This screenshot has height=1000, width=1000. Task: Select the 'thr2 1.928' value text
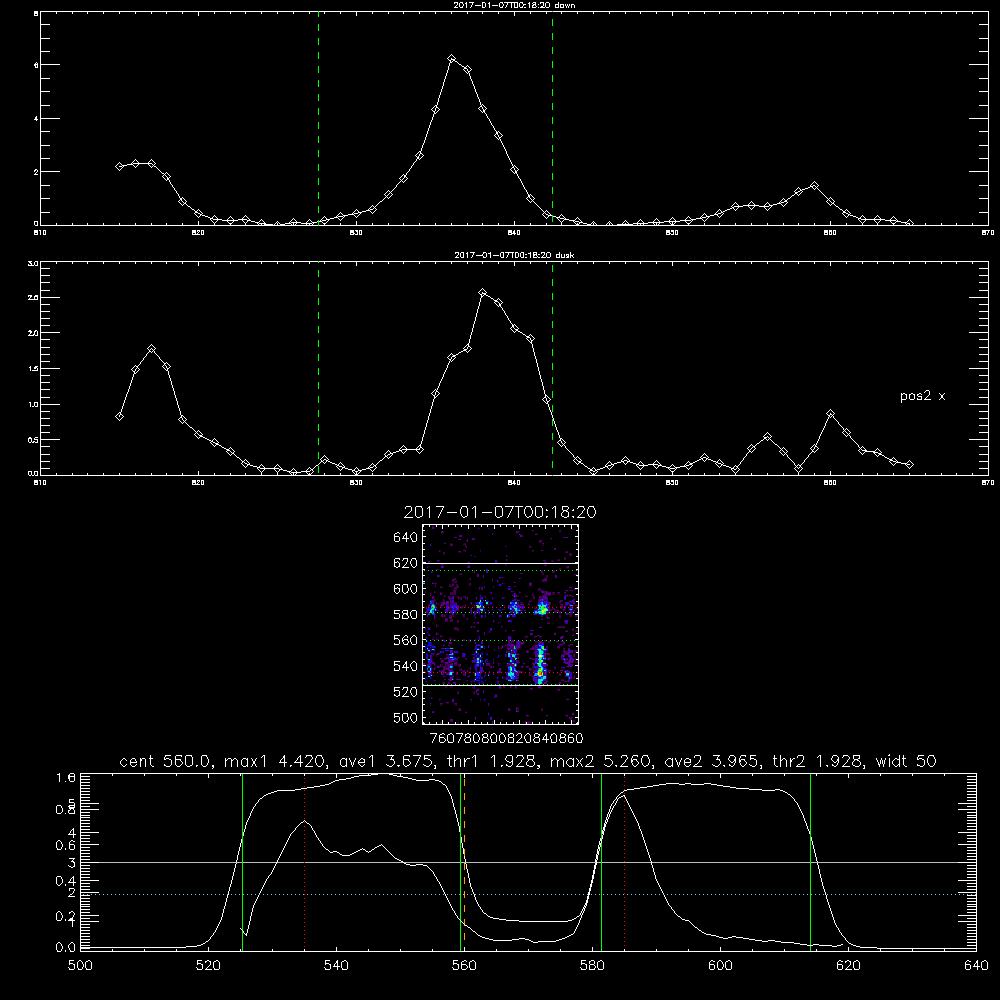click(x=817, y=761)
